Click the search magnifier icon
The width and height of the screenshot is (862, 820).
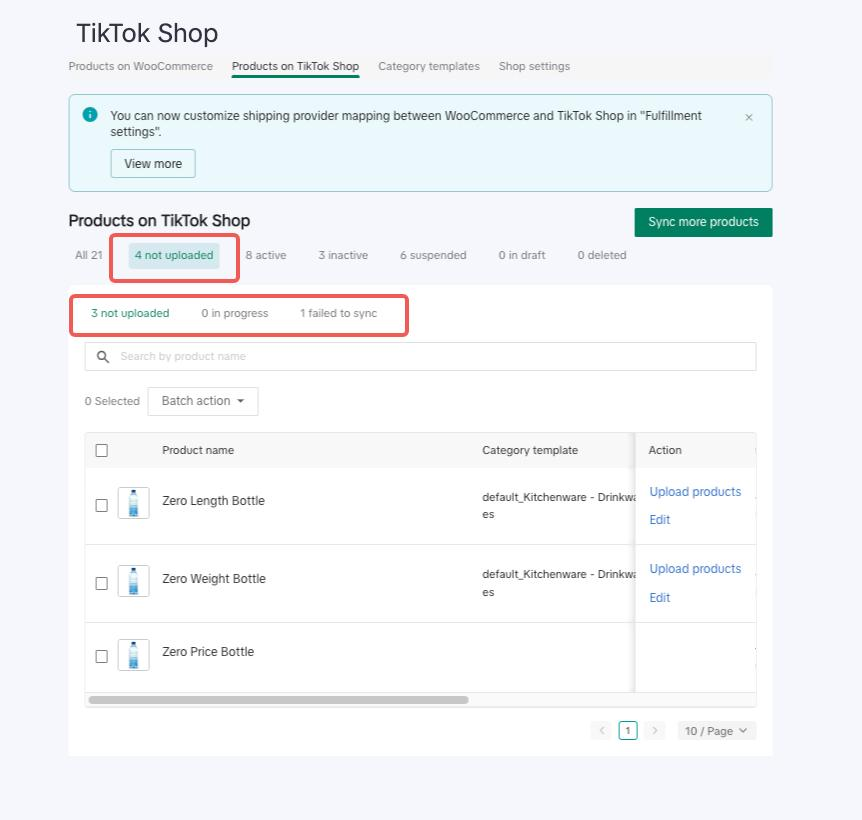click(102, 356)
